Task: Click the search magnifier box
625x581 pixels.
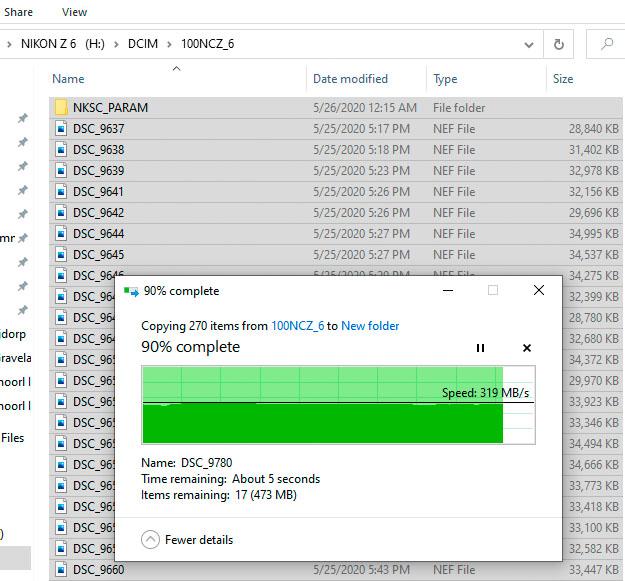Action: click(x=607, y=43)
